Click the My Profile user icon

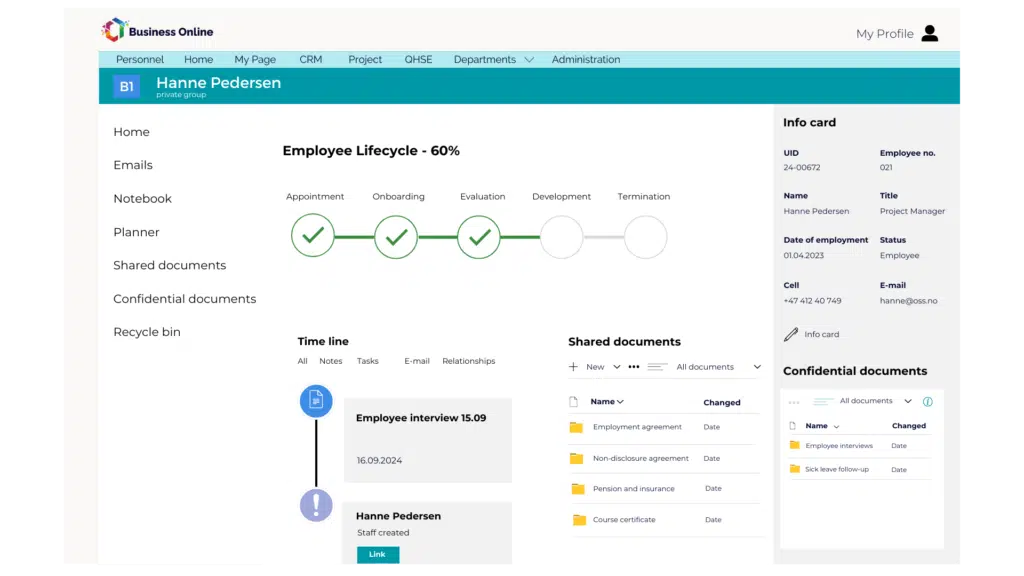coord(929,33)
